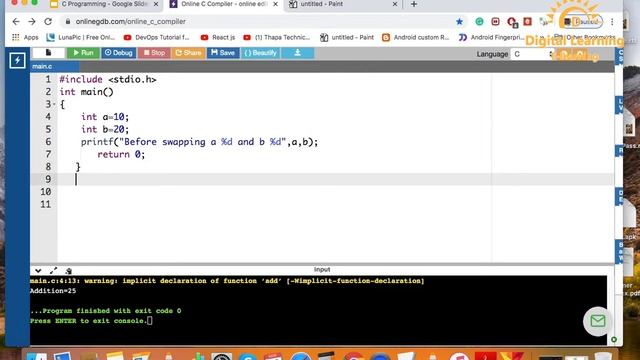Open Thapa Technic bookmark
The height and width of the screenshot is (360, 640).
pyautogui.click(x=277, y=38)
